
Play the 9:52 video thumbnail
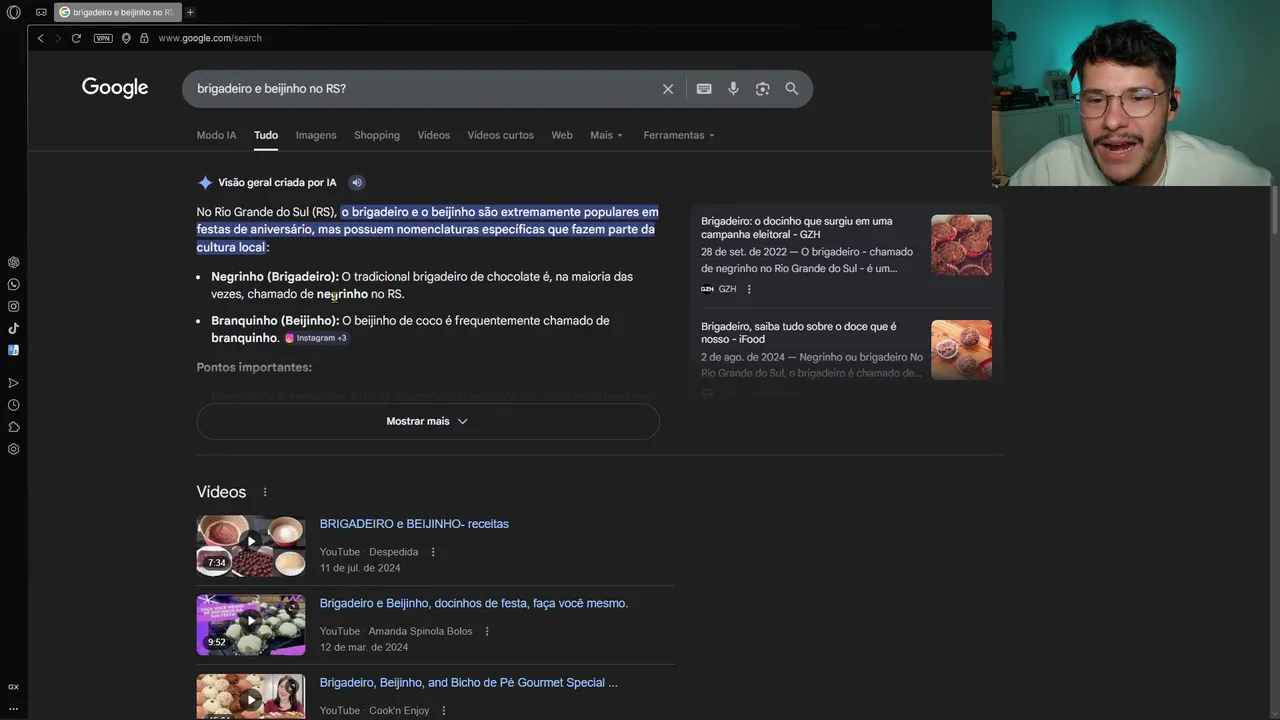[x=251, y=625]
